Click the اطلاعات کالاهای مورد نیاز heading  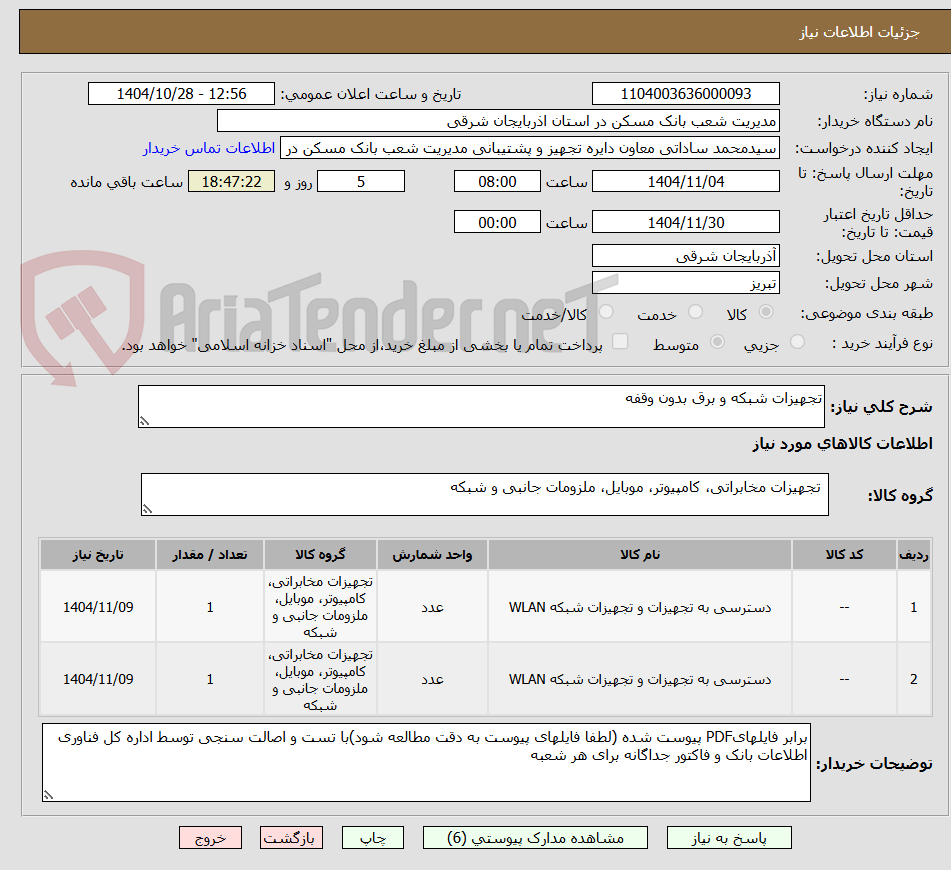842,443
